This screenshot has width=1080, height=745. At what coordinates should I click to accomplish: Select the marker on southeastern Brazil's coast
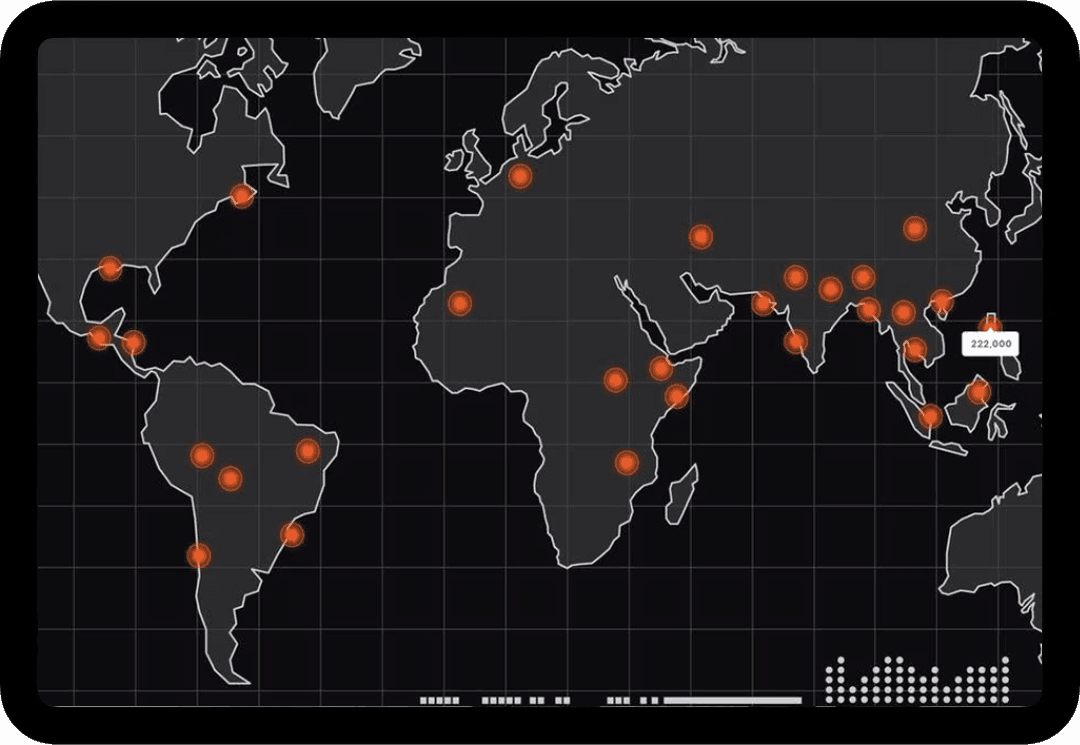tap(291, 535)
